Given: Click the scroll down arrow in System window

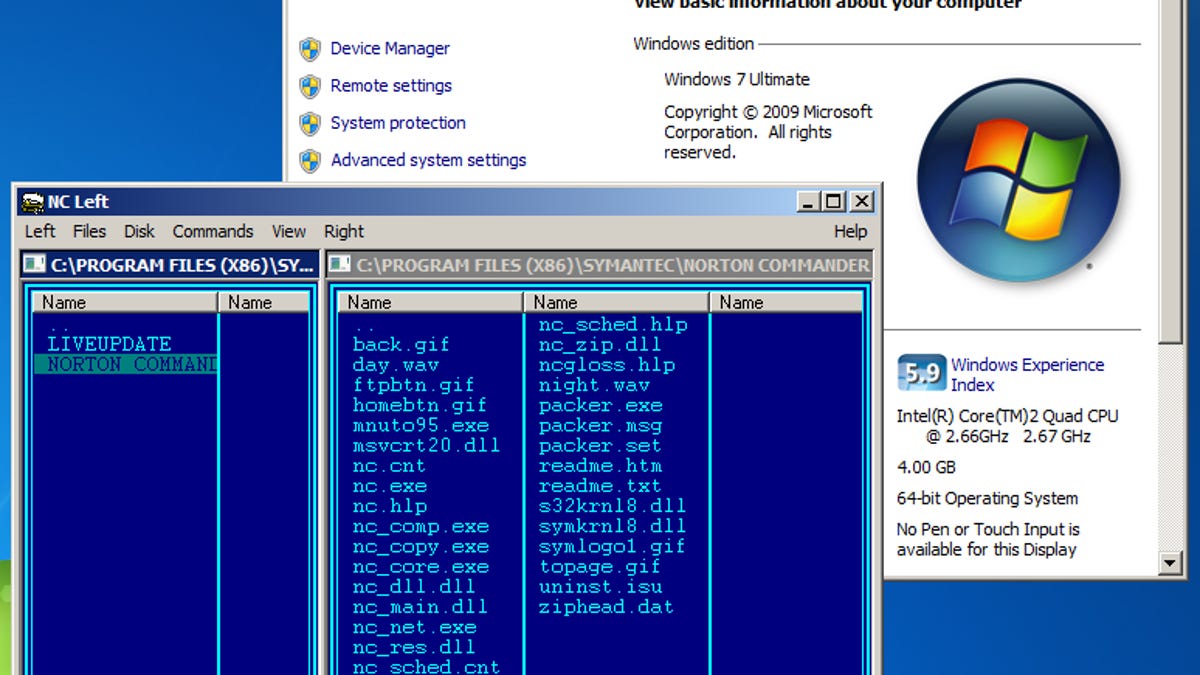Looking at the screenshot, I should 1170,563.
